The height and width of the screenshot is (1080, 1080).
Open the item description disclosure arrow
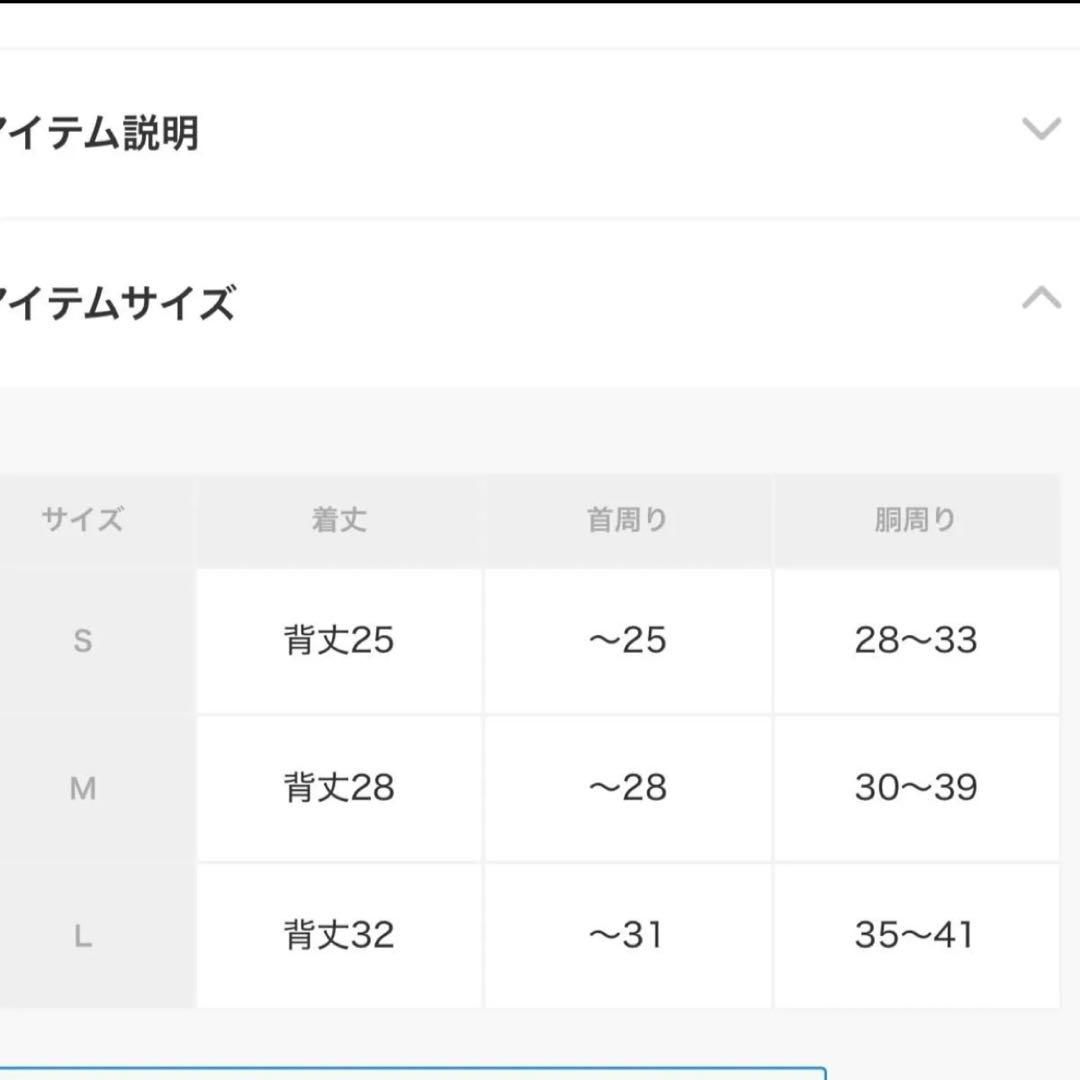(1041, 128)
